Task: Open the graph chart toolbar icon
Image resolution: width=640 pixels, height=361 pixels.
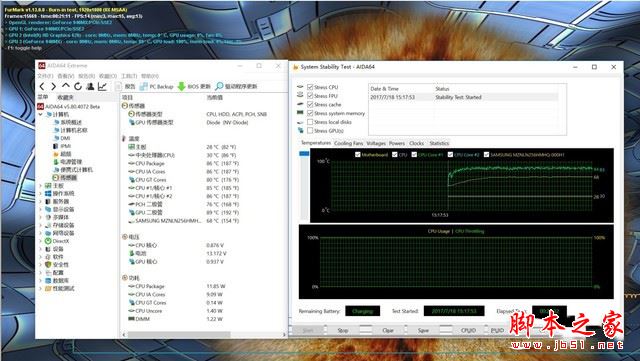Action: coord(102,86)
